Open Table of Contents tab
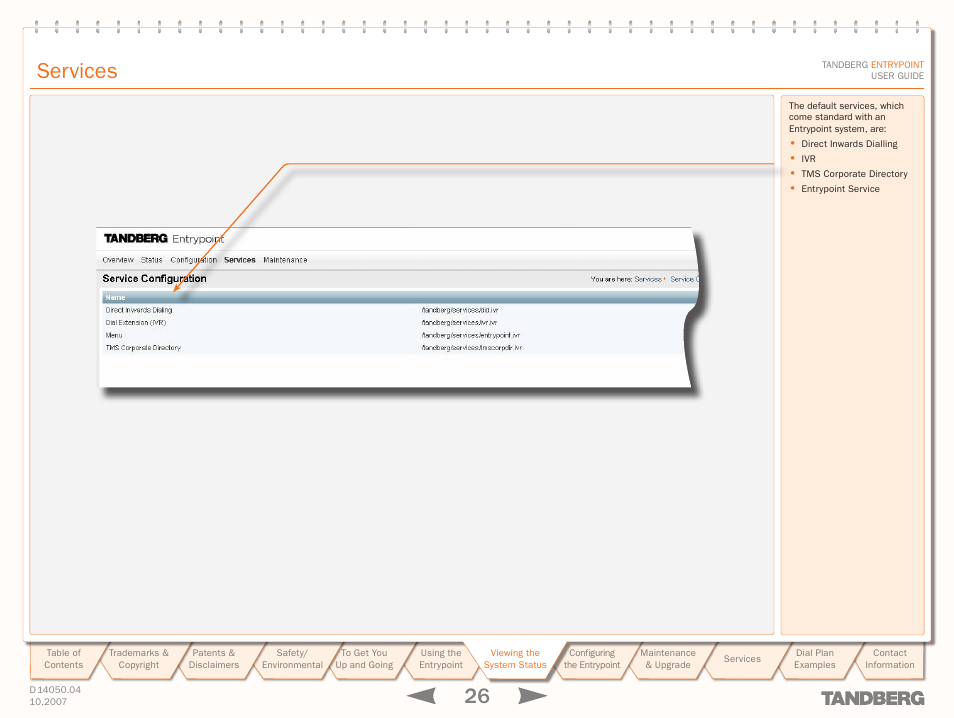Image resolution: width=954 pixels, height=718 pixels. [63, 659]
